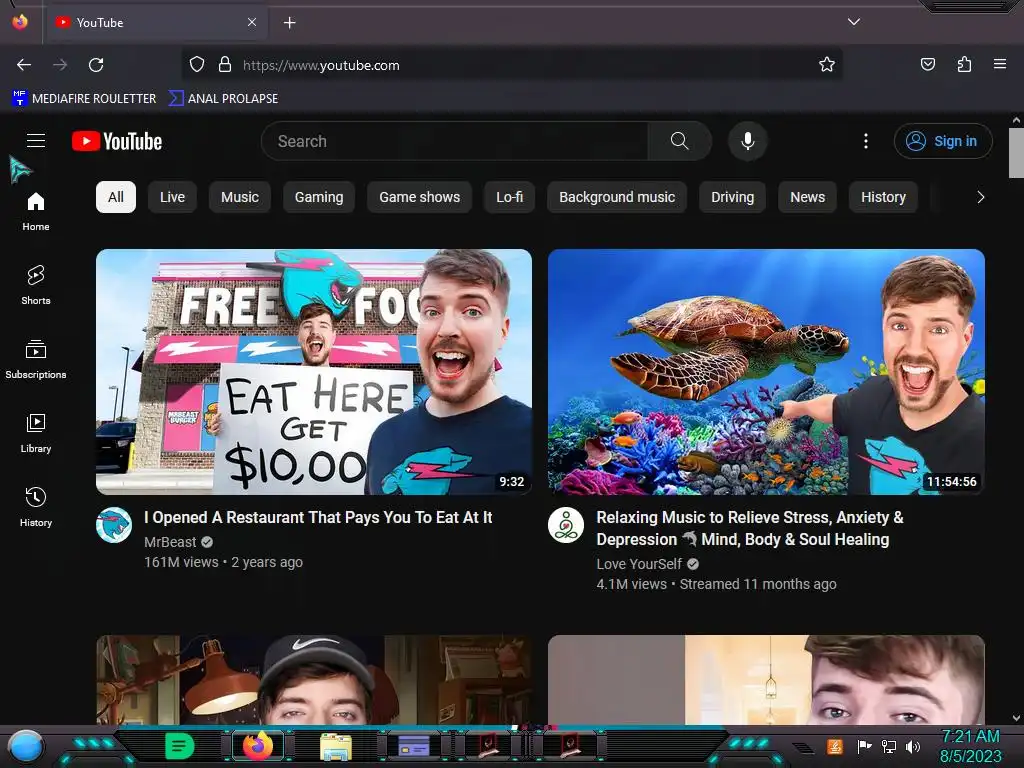
Task: Select the Gaming filter chip
Action: click(319, 197)
